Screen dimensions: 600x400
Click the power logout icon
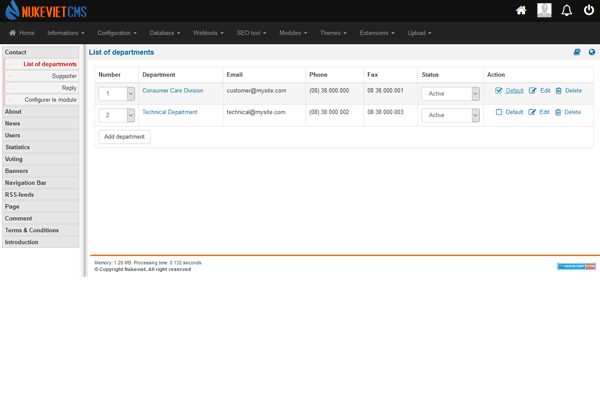589,10
